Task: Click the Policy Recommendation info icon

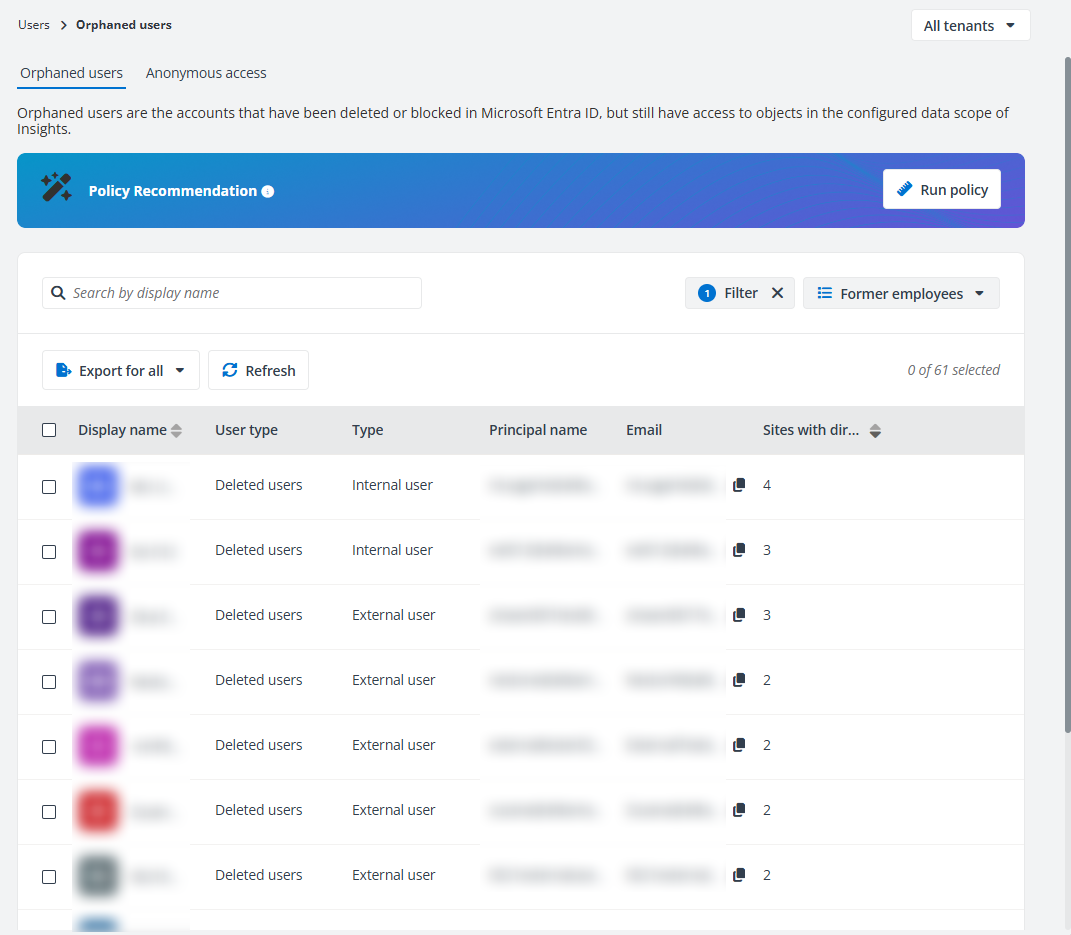Action: (268, 191)
